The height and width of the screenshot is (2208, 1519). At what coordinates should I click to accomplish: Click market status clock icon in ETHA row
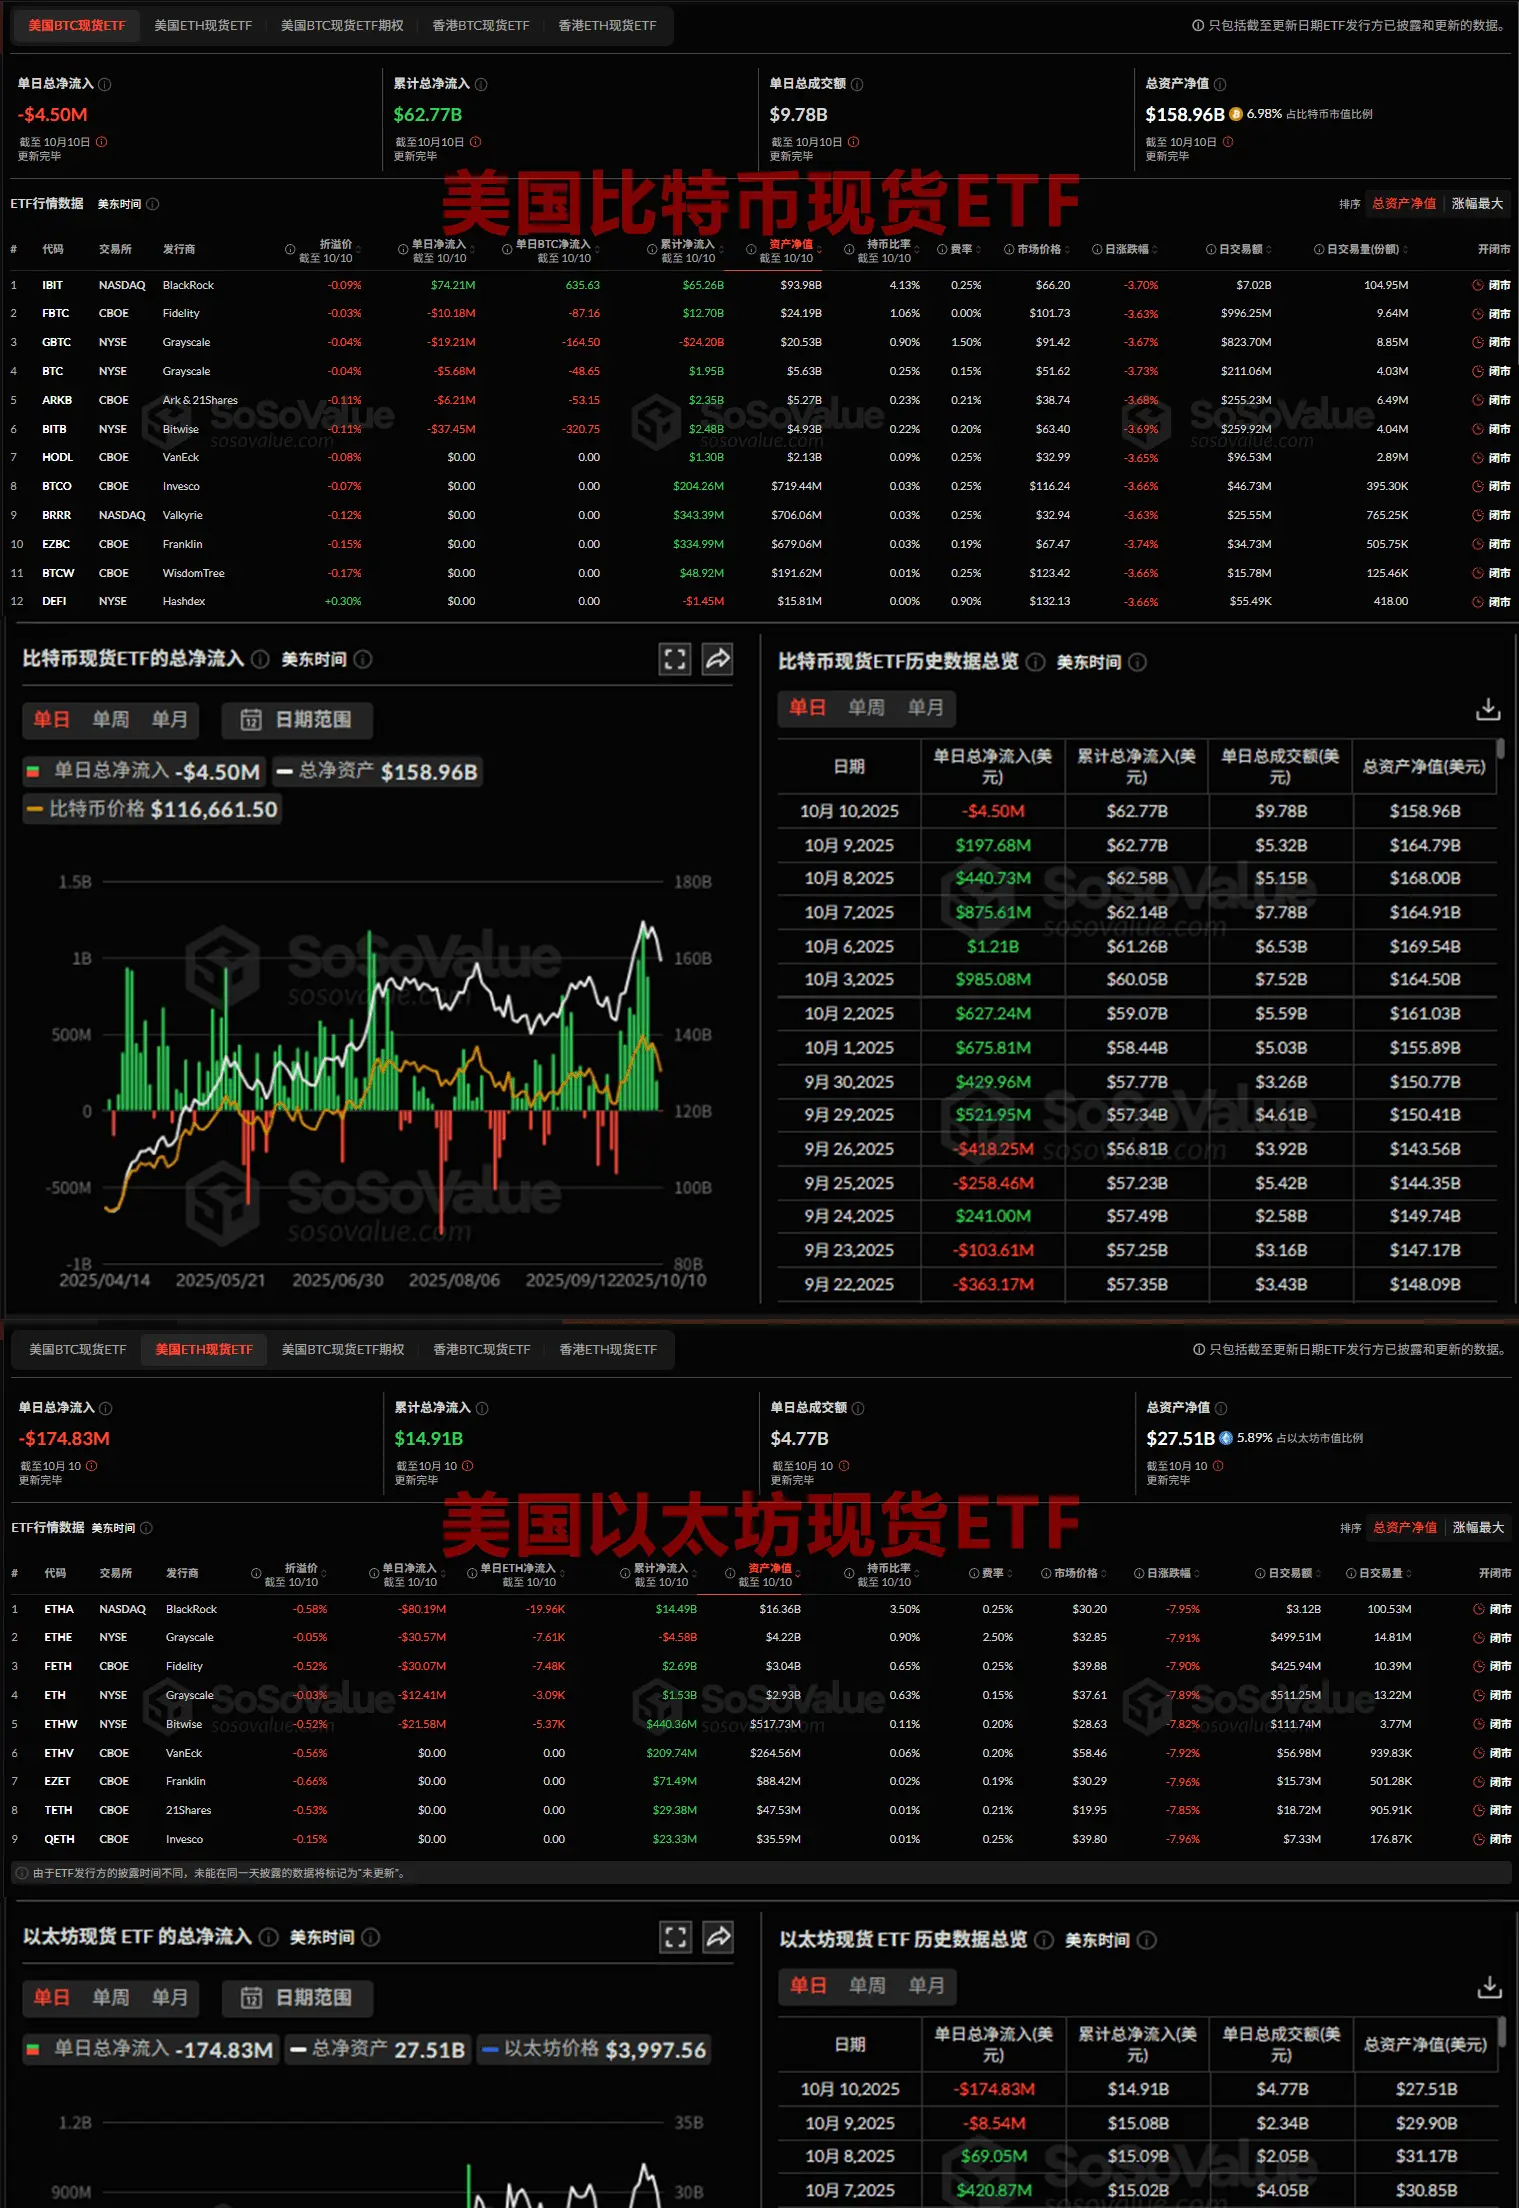1479,1609
